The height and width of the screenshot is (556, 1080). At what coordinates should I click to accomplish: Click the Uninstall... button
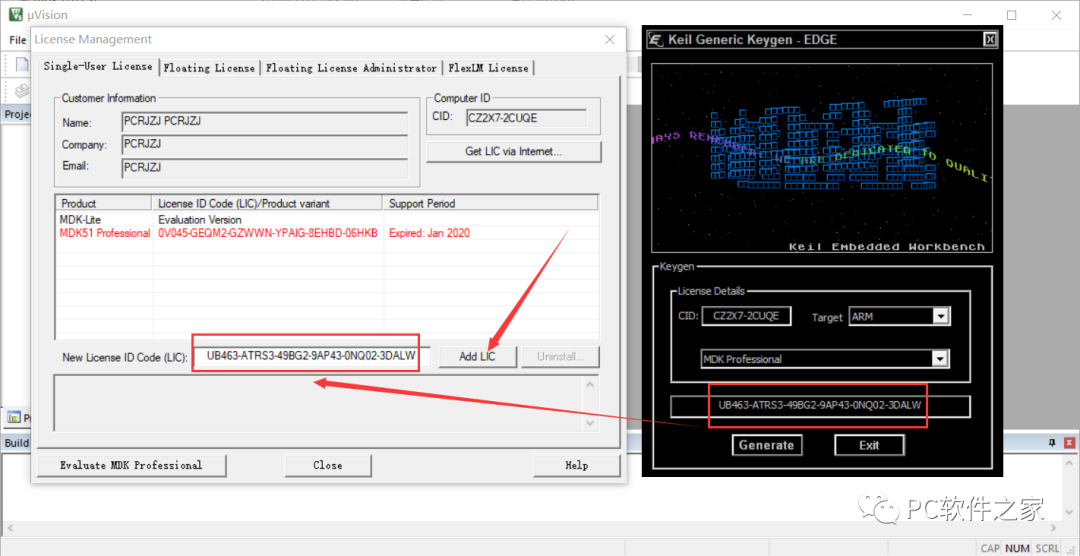[x=560, y=357]
